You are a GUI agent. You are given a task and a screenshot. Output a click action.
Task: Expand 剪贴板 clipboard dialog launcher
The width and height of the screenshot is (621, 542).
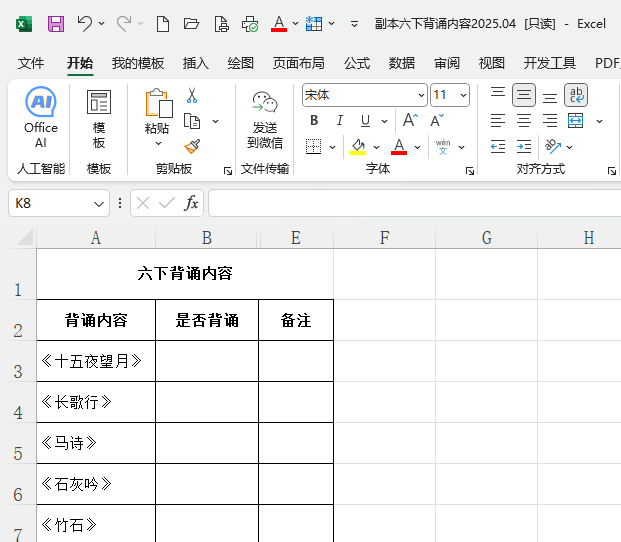click(x=228, y=171)
